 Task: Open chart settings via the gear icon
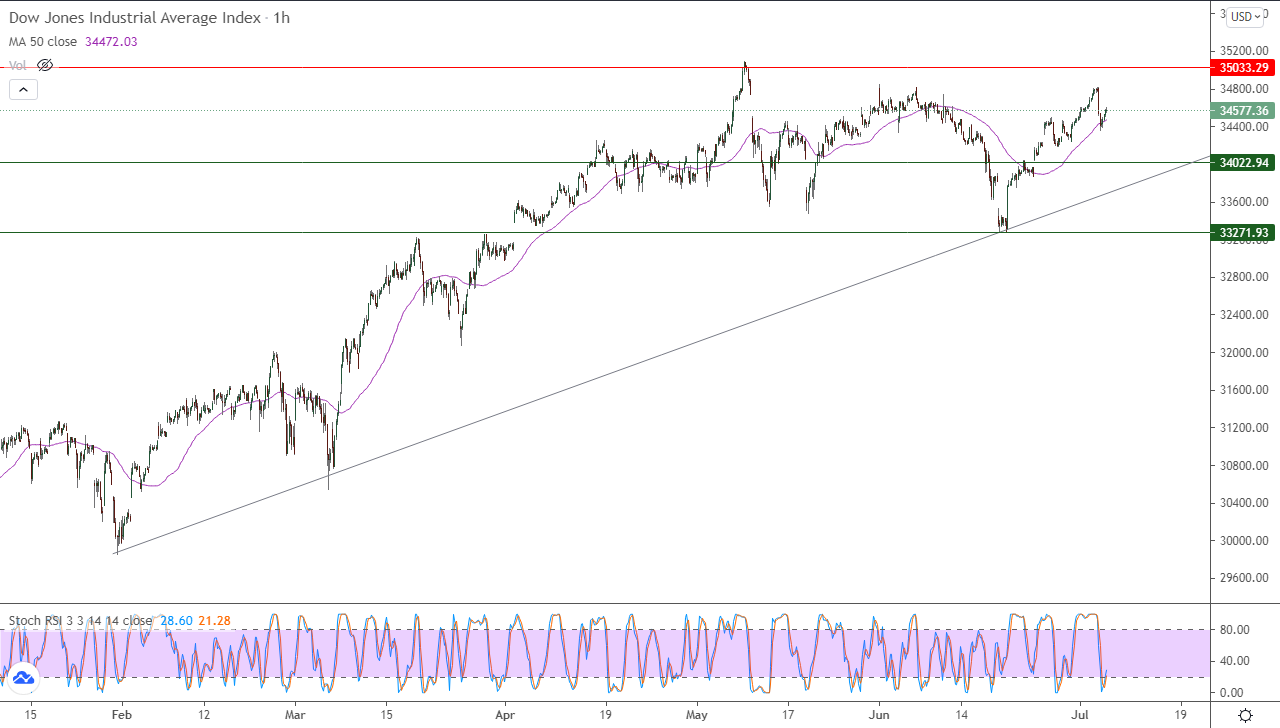(x=1245, y=714)
